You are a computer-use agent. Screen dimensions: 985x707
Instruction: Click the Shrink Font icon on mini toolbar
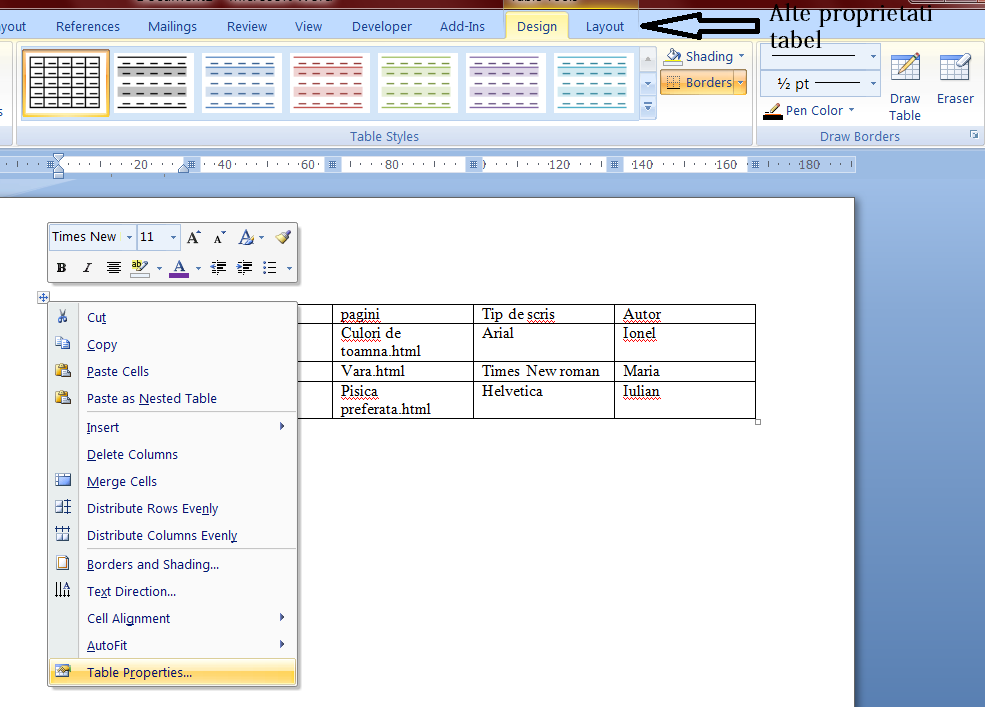218,237
